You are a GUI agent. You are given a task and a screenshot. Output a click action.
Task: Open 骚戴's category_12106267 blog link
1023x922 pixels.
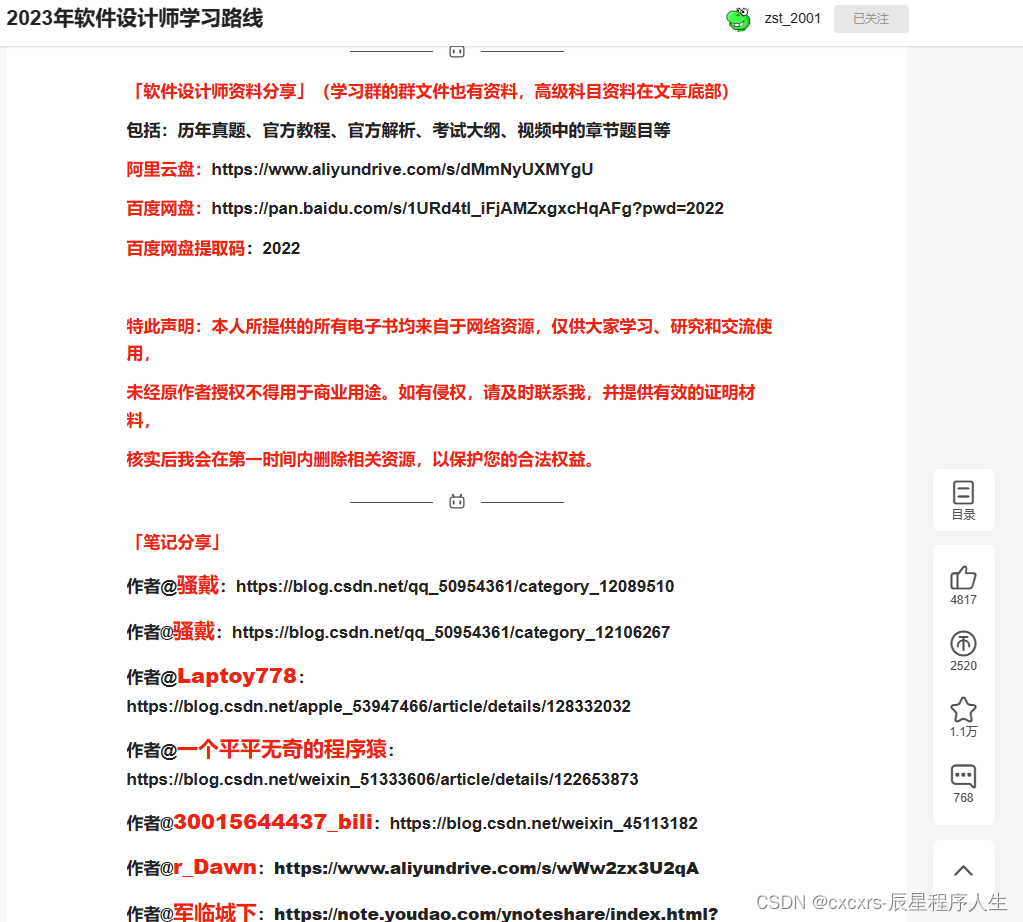[451, 632]
